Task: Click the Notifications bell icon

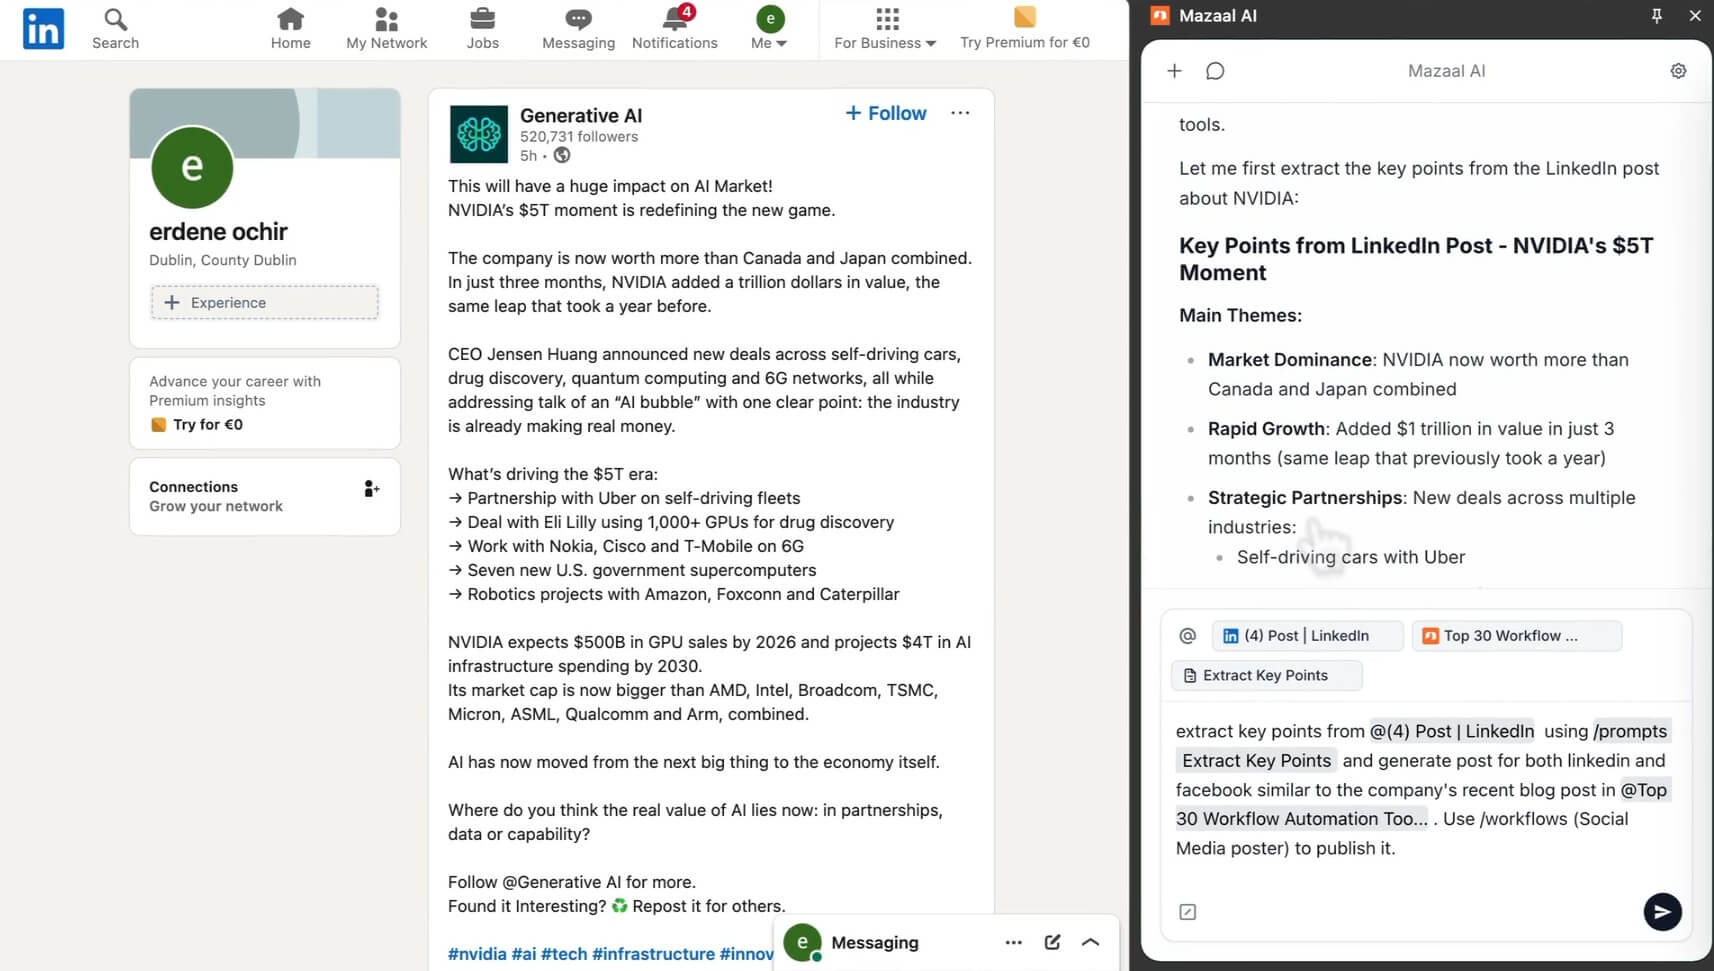Action: point(675,18)
